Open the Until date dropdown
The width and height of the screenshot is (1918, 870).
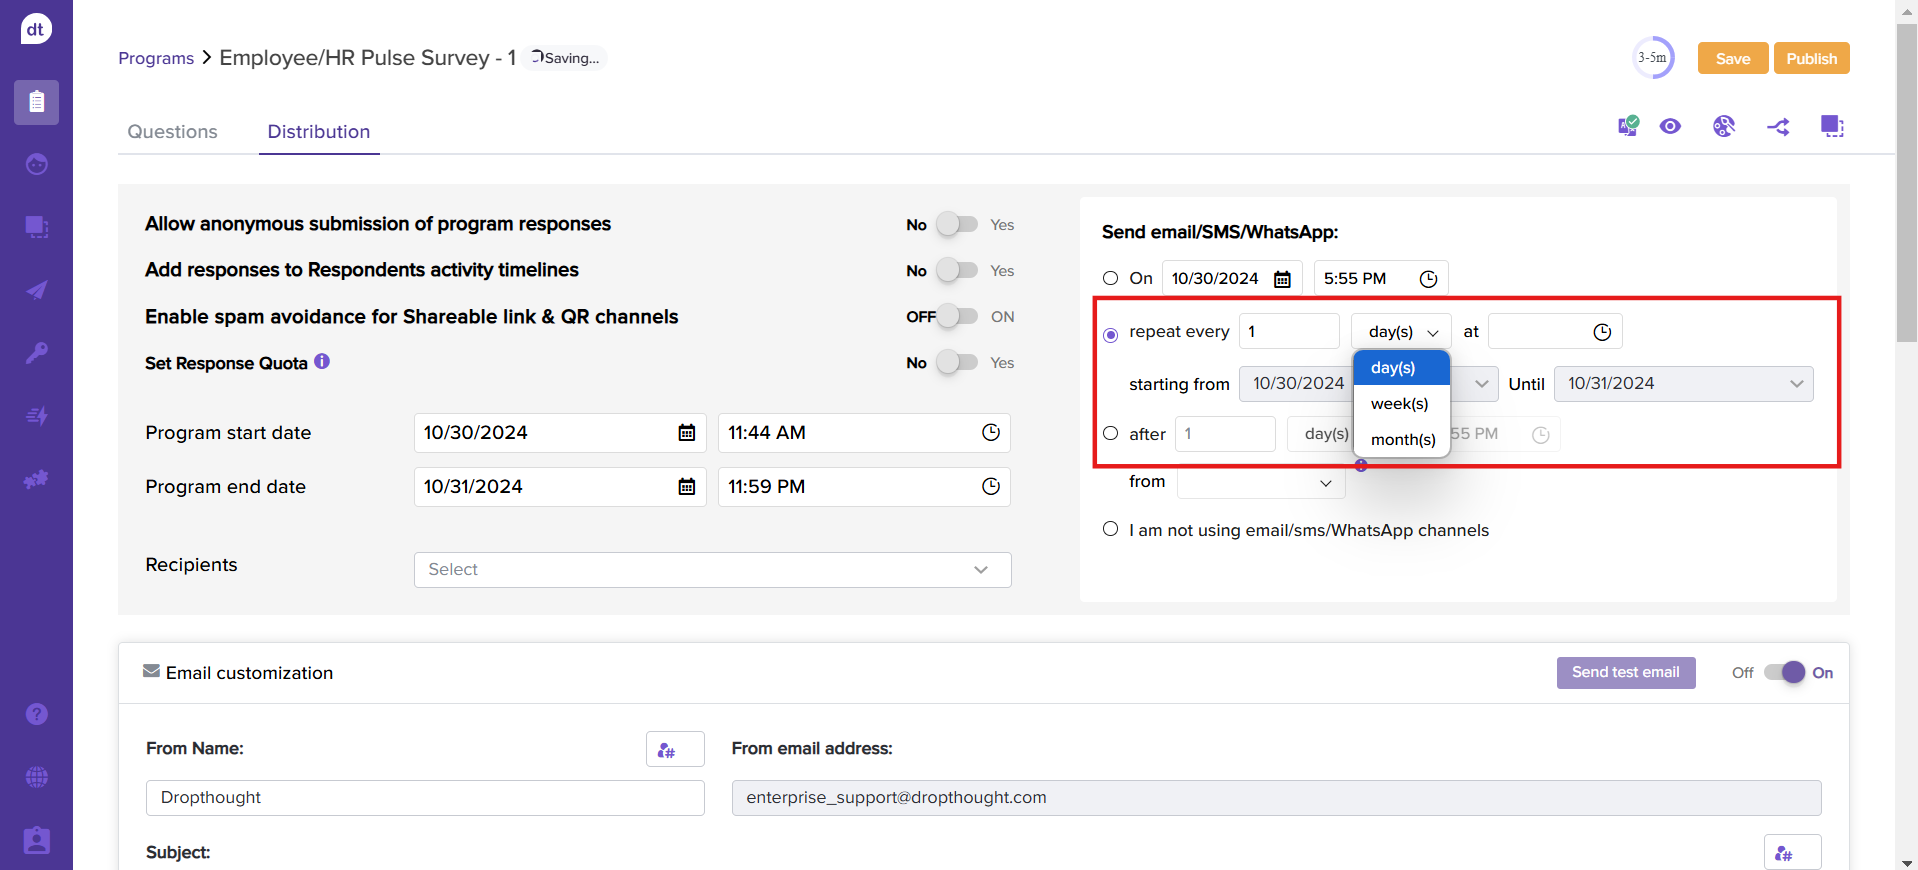click(x=1683, y=384)
